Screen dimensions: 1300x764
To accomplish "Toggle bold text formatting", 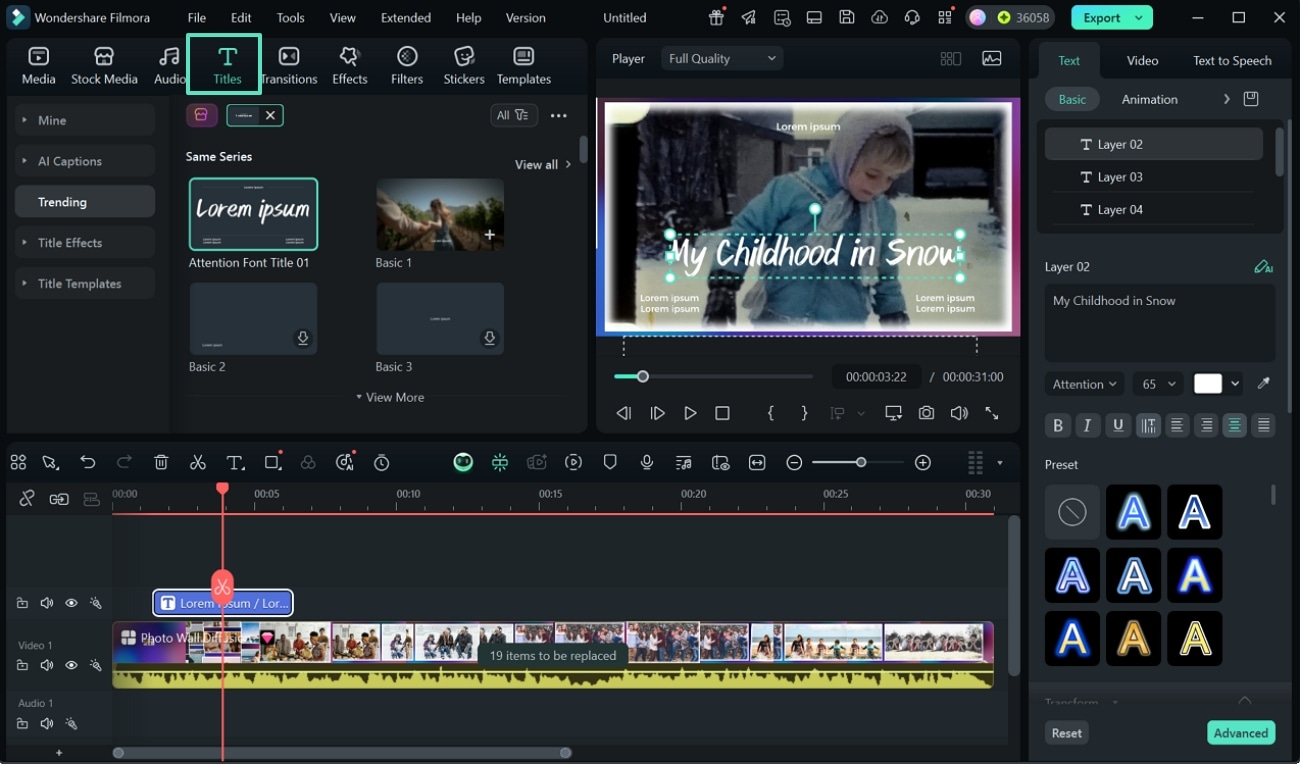I will 1058,425.
